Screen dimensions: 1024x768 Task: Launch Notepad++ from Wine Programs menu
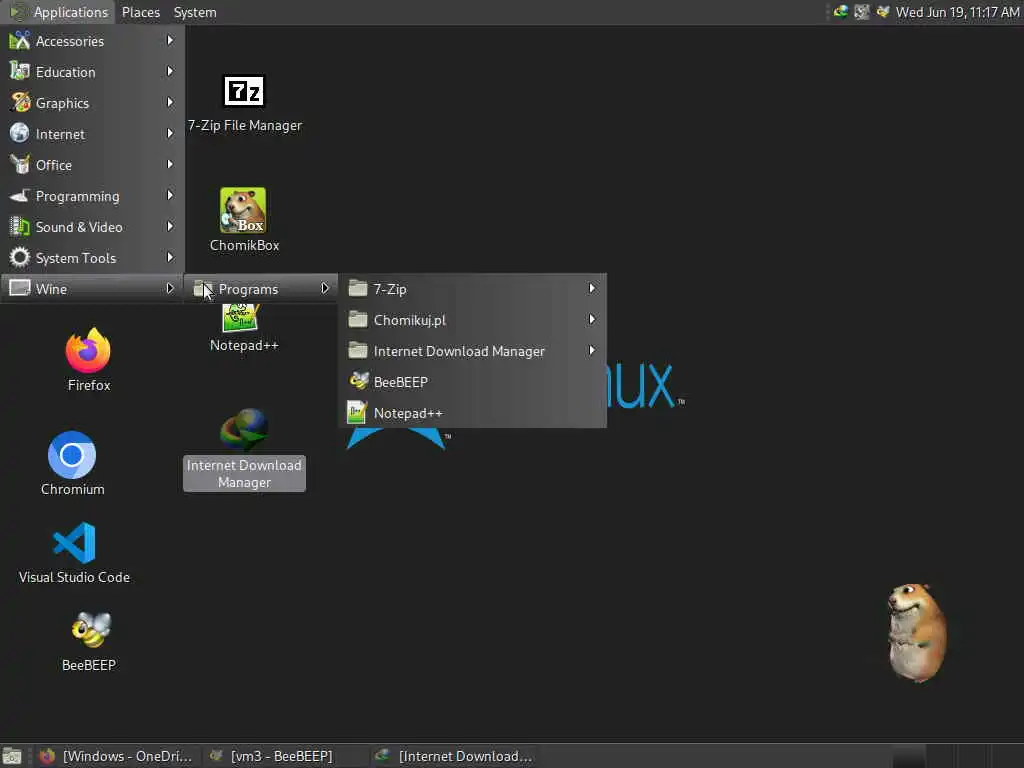point(472,413)
